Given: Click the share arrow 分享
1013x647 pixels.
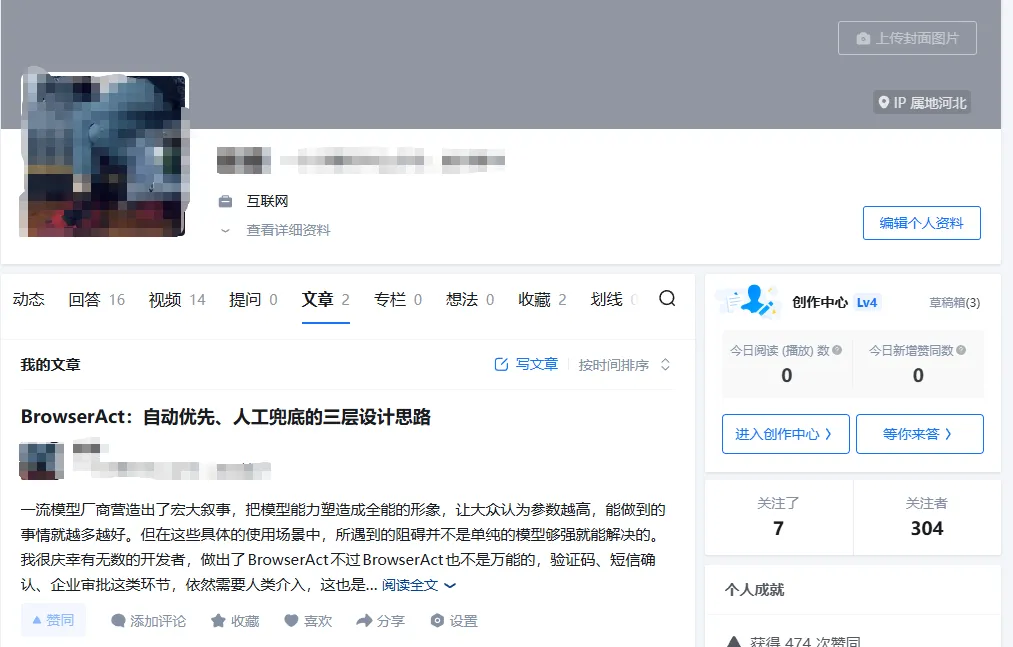Looking at the screenshot, I should 381,621.
